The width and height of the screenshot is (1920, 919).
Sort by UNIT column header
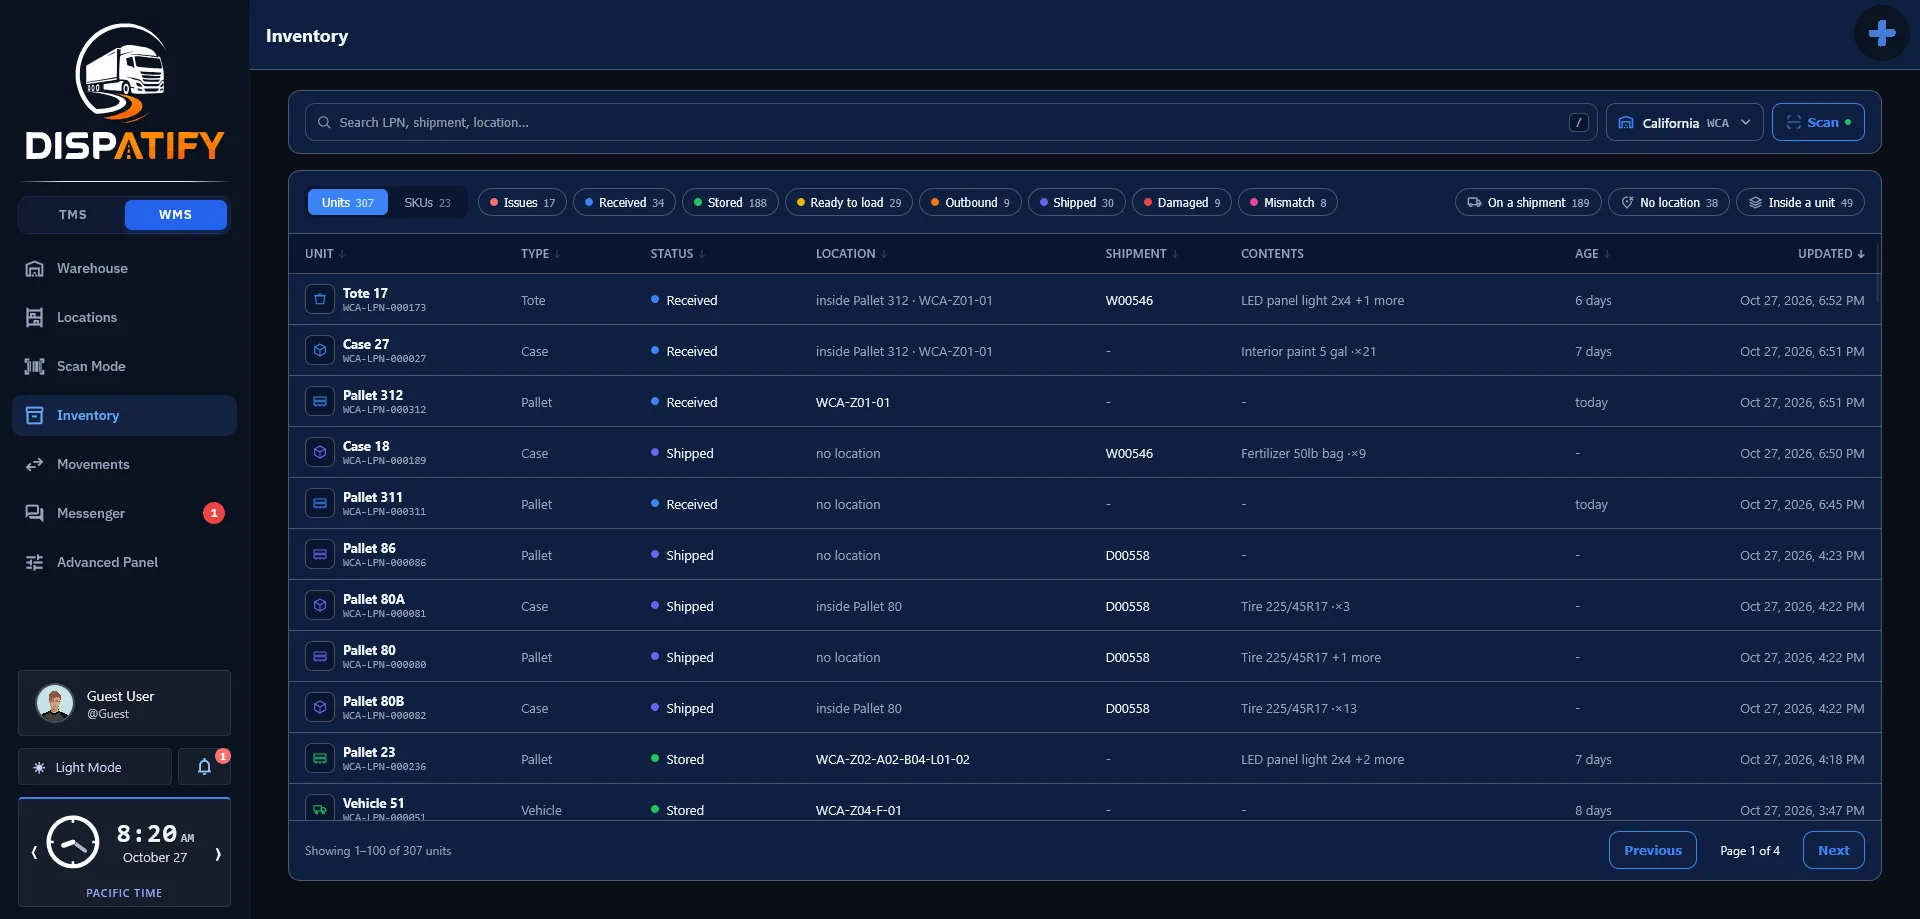(324, 254)
